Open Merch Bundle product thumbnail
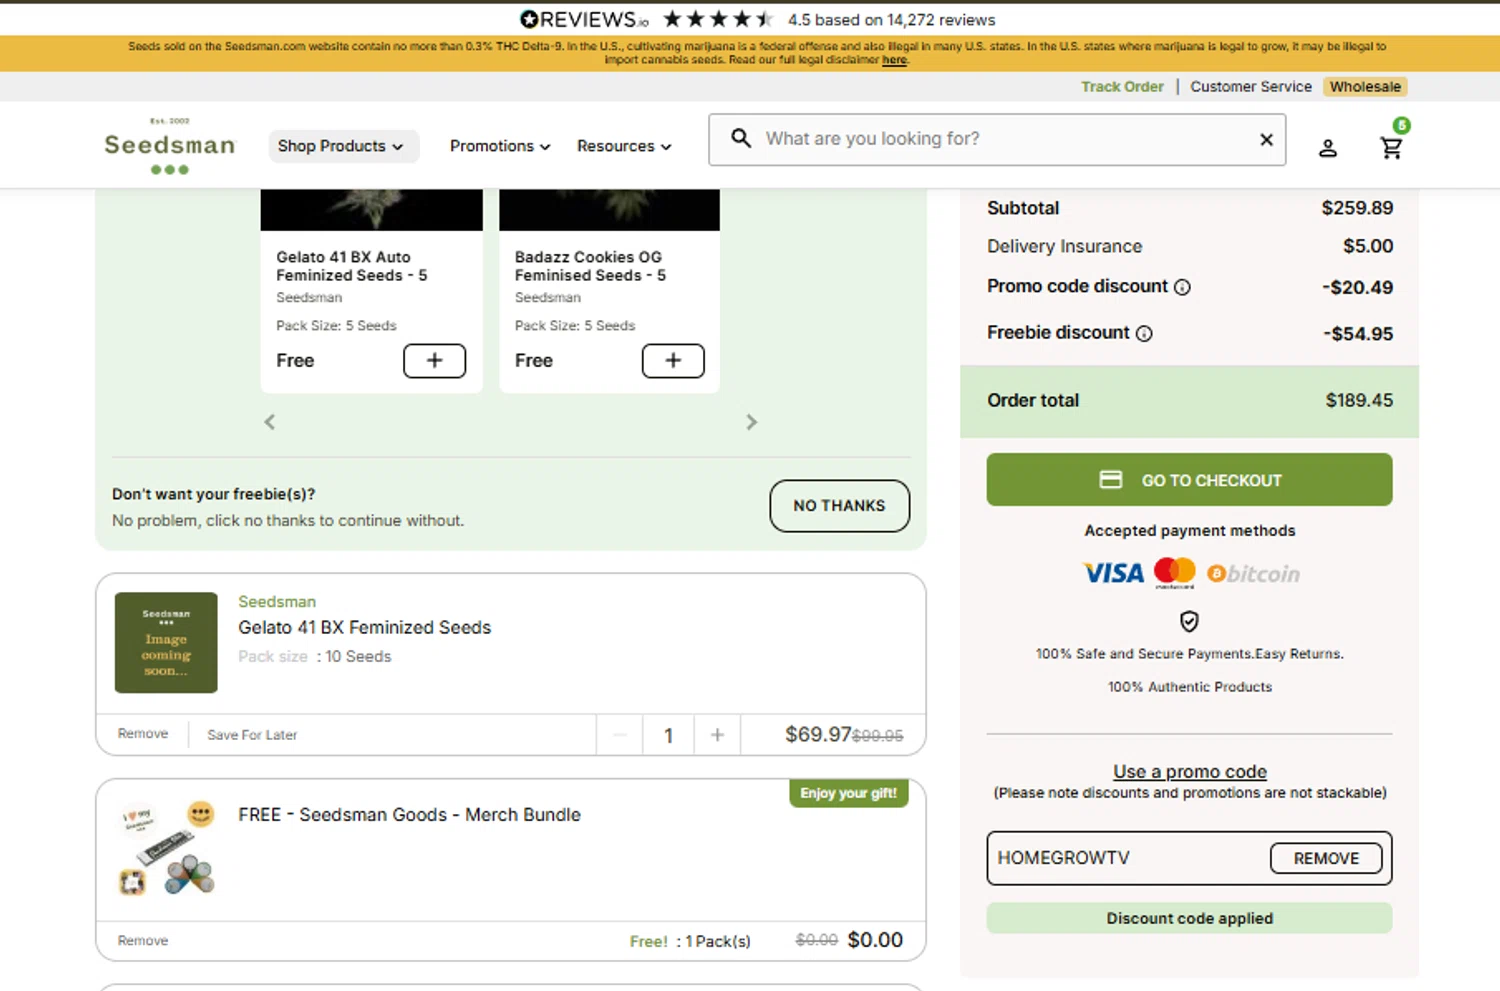 click(x=166, y=848)
